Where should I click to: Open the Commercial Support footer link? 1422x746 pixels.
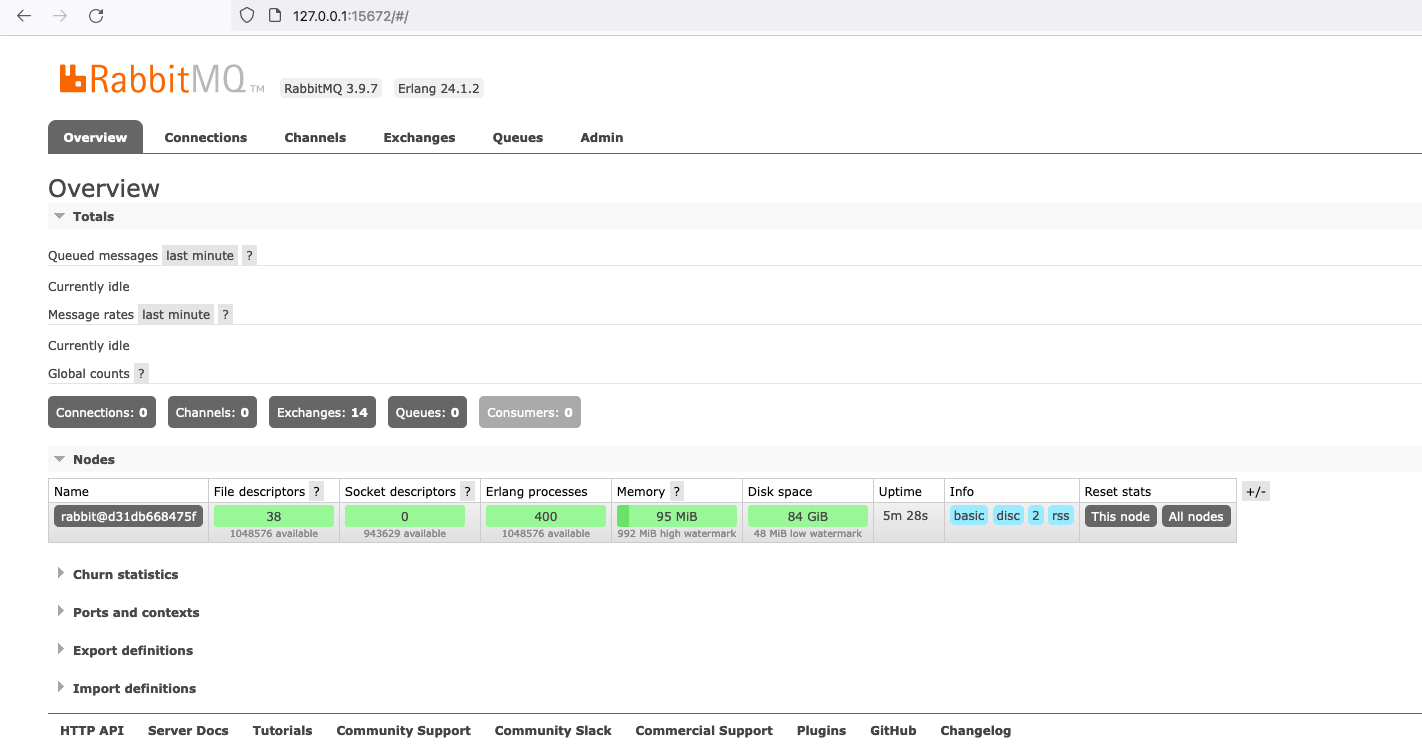[x=704, y=730]
